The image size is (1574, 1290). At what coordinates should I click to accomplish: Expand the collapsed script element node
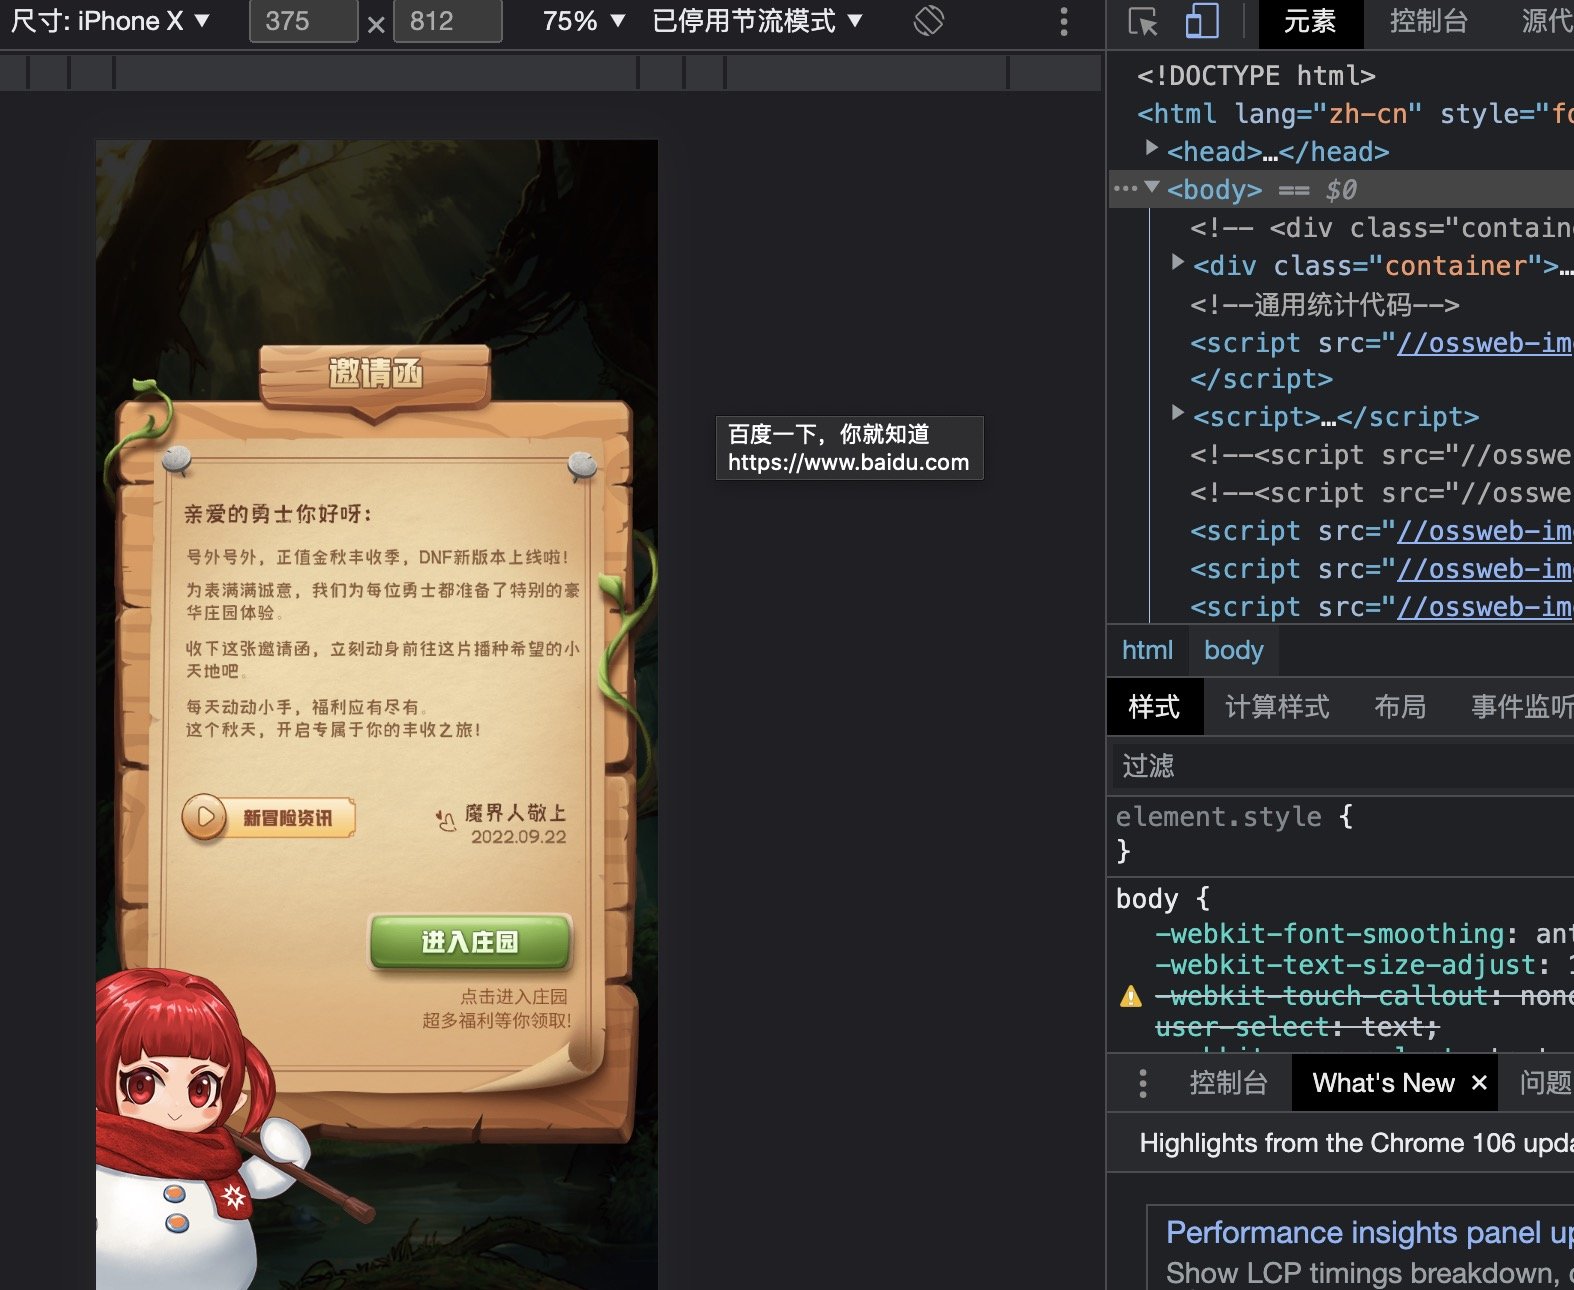(x=1178, y=412)
